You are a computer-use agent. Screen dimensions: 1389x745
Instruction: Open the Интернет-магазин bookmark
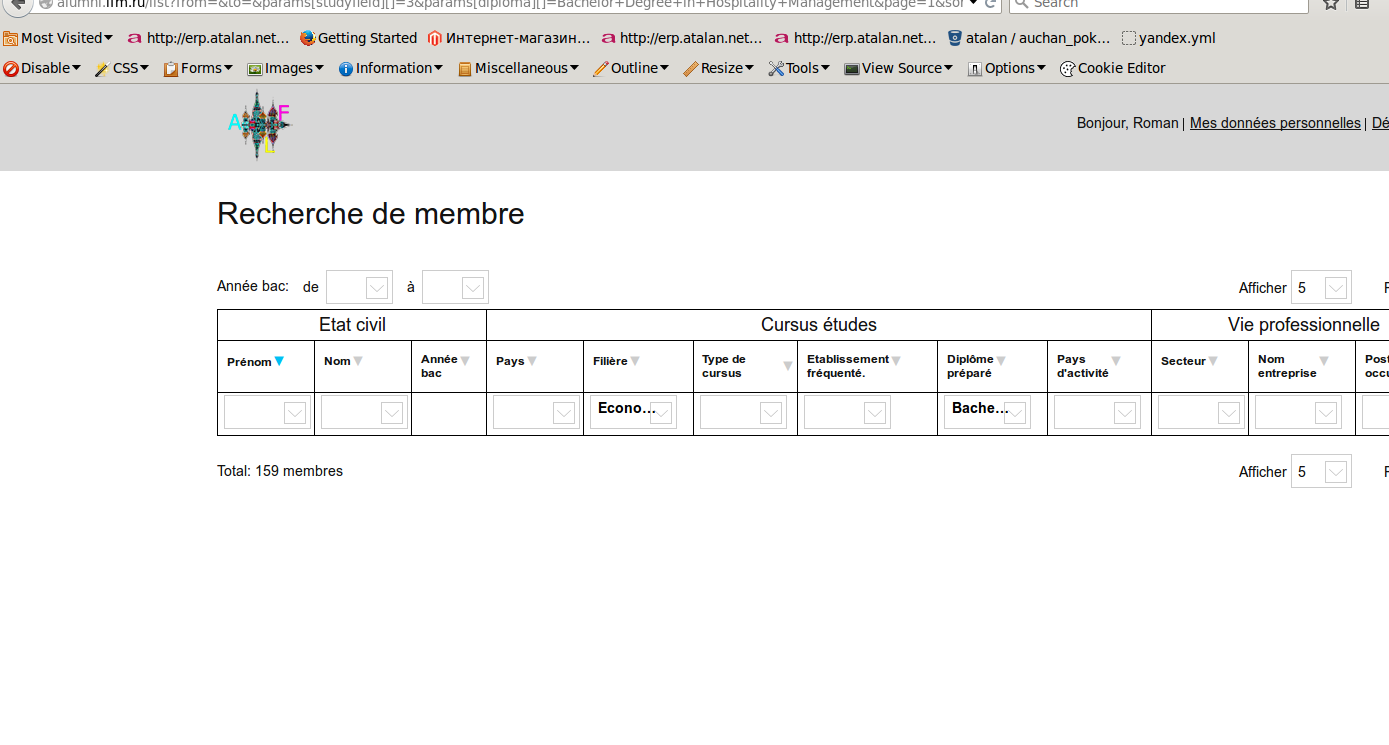click(508, 38)
